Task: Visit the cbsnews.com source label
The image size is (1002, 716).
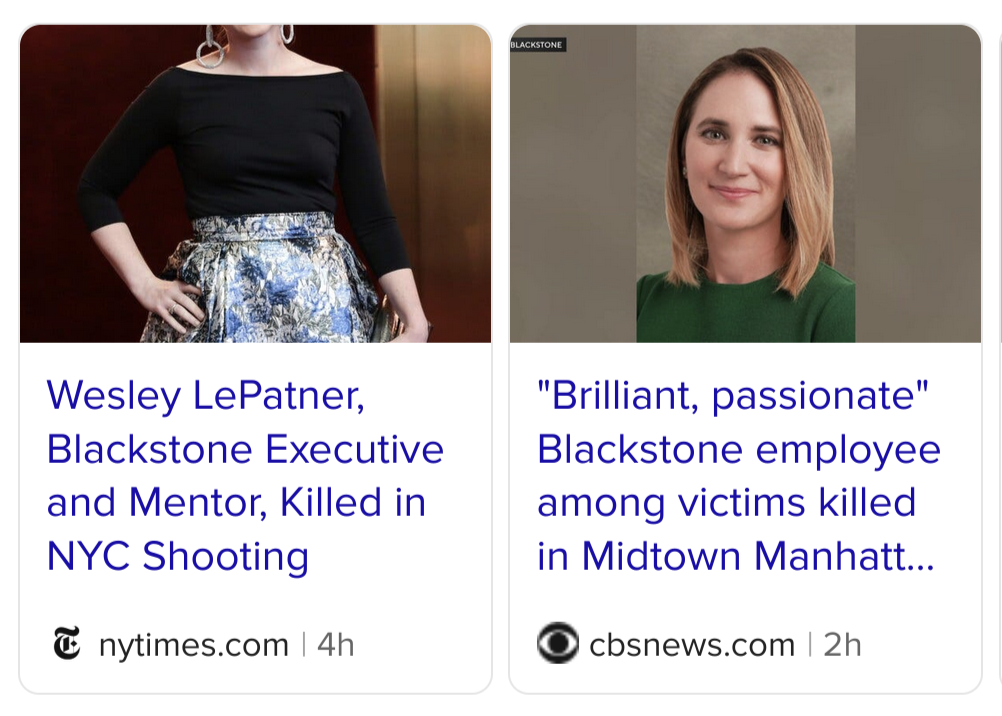Action: tap(692, 645)
